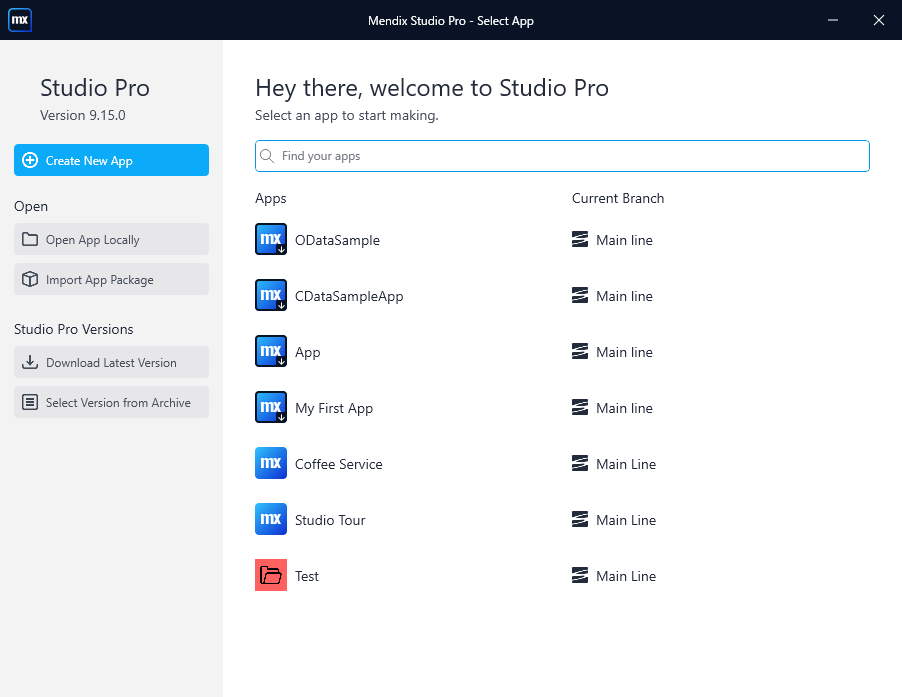Screen dimensions: 902x697
Task: Click the branch icon in the Coffee Service row
Action: click(580, 463)
